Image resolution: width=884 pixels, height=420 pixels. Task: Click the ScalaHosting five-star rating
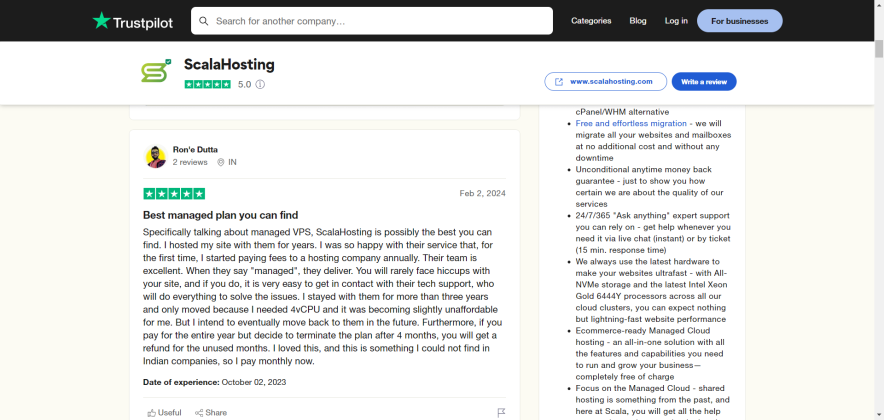pyautogui.click(x=207, y=85)
